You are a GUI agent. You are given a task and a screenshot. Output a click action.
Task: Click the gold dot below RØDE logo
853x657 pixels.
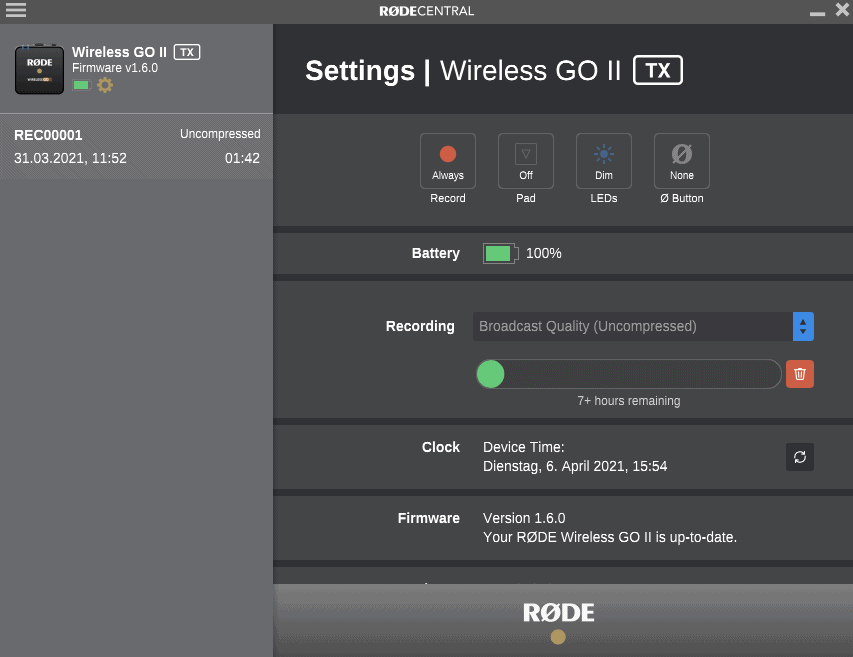point(558,637)
